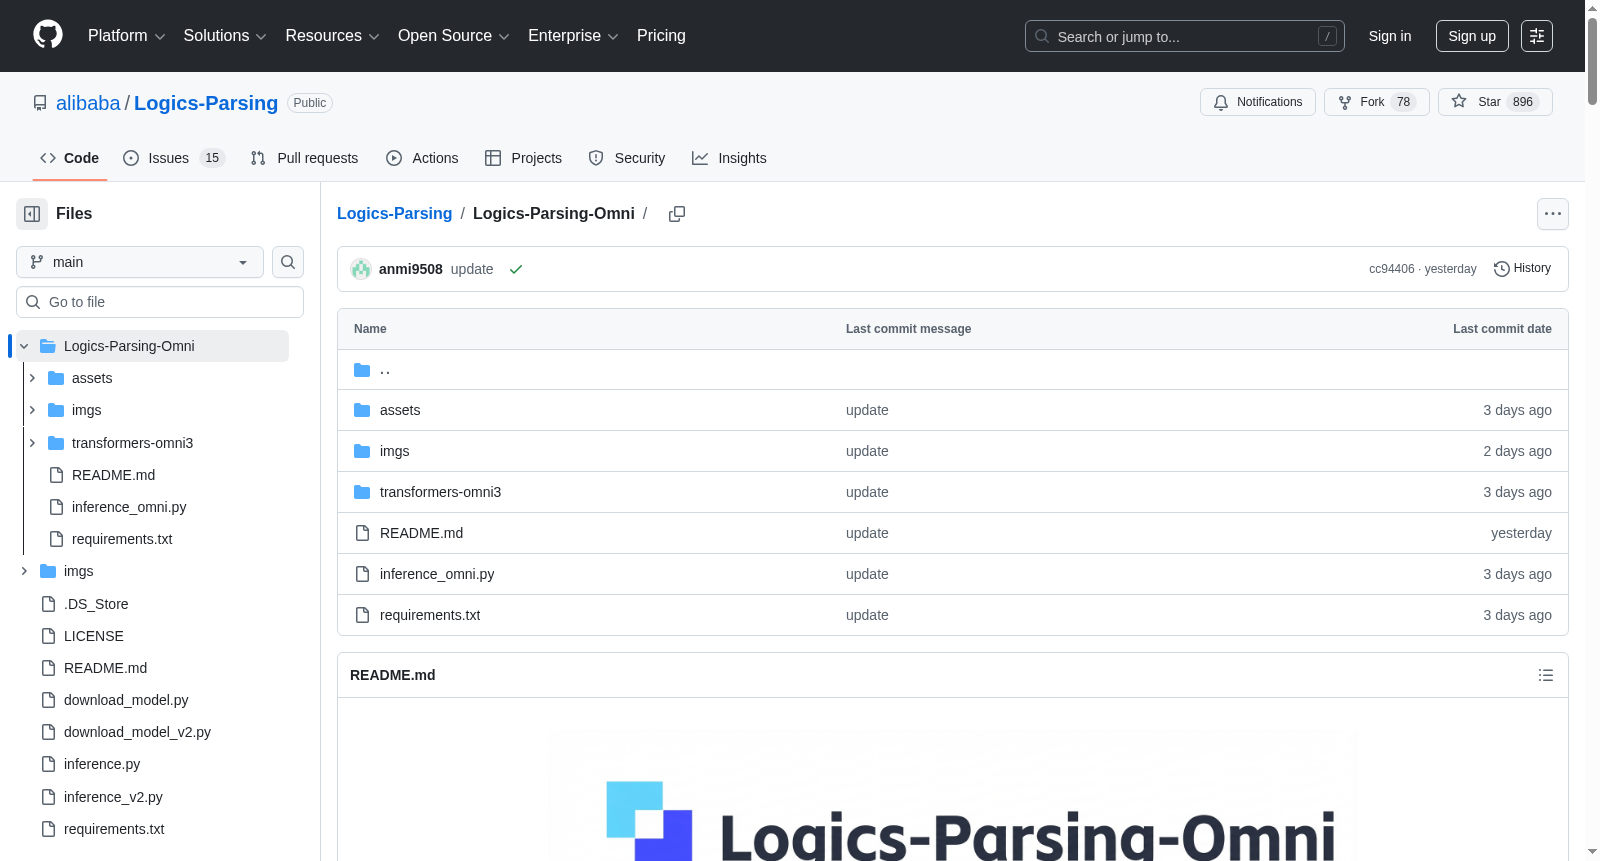The image size is (1600, 861).
Task: Click the anmi9508 avatar image
Action: pos(361,269)
